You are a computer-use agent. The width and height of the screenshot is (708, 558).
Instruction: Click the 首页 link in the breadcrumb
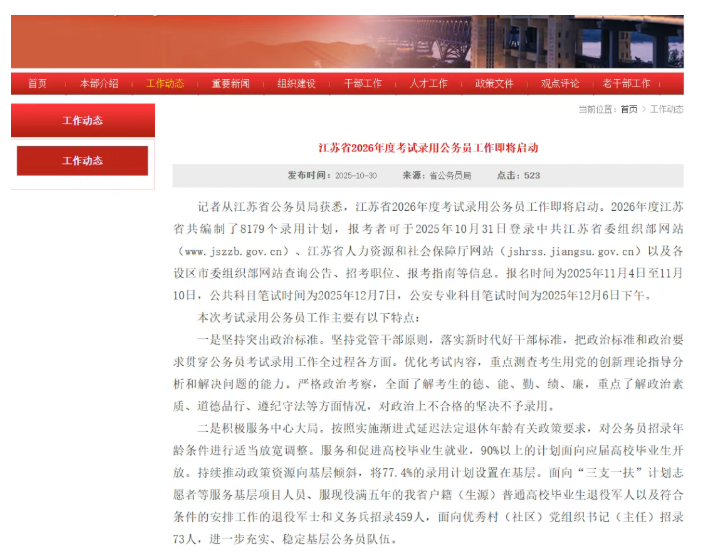(628, 109)
